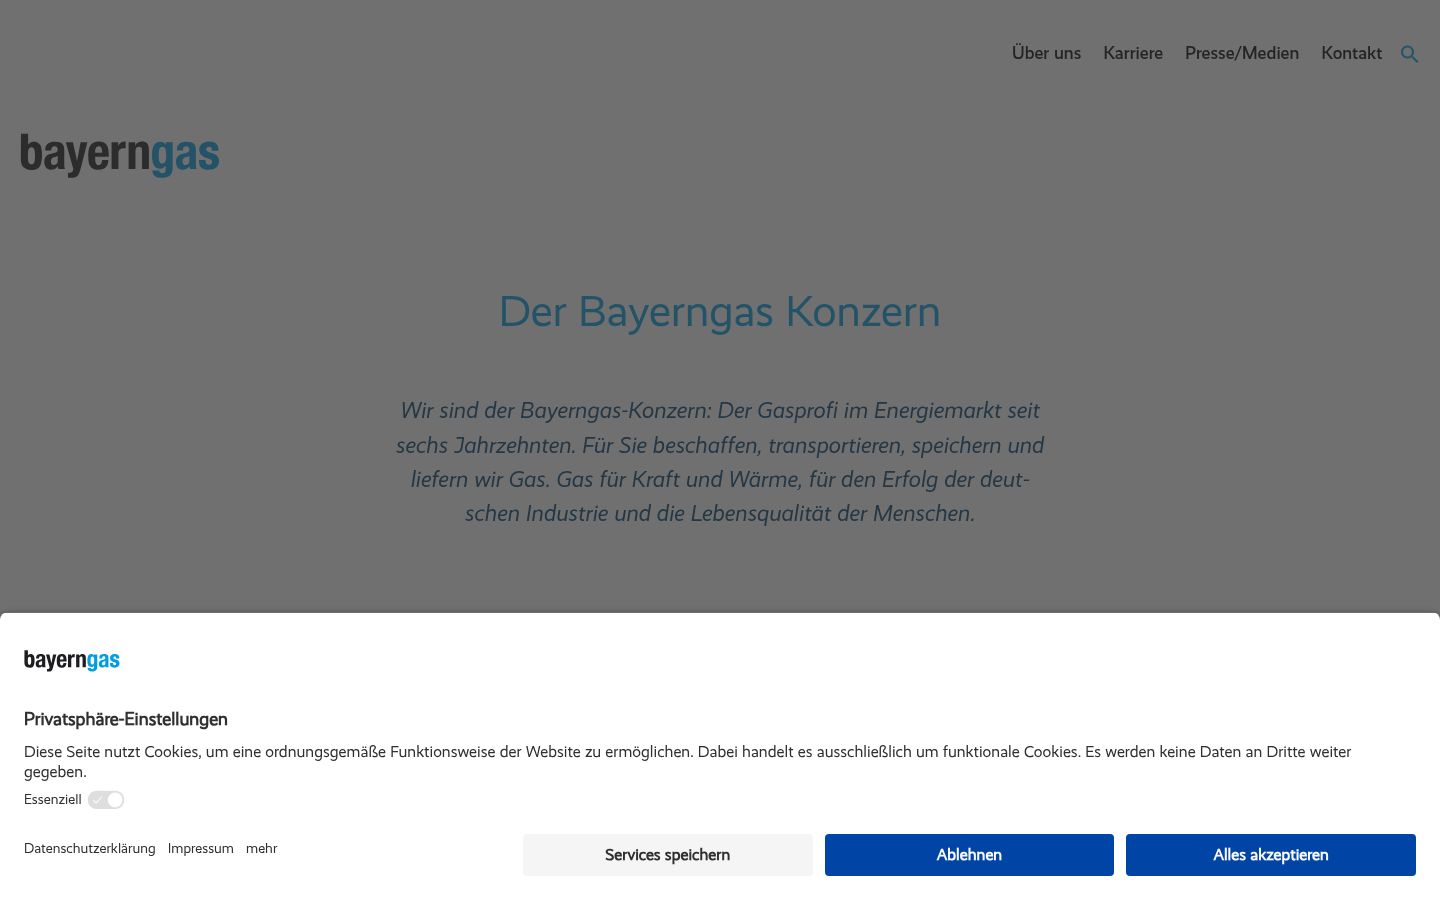Open the Impressum link

[x=201, y=849]
